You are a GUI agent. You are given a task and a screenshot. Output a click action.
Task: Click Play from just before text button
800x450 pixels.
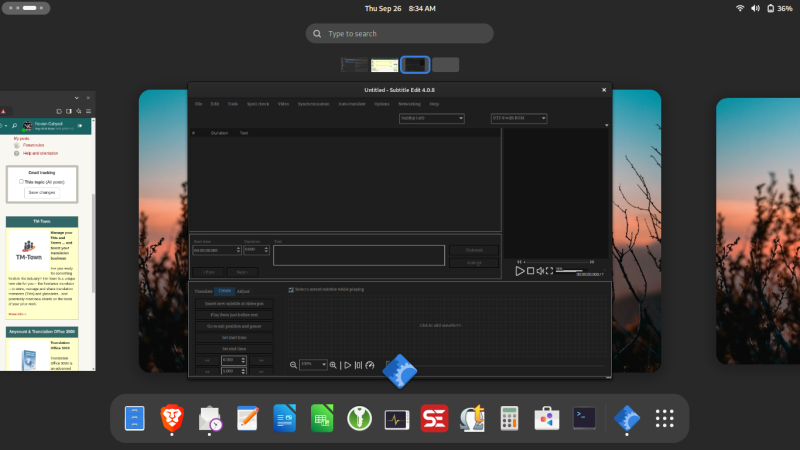(x=234, y=315)
